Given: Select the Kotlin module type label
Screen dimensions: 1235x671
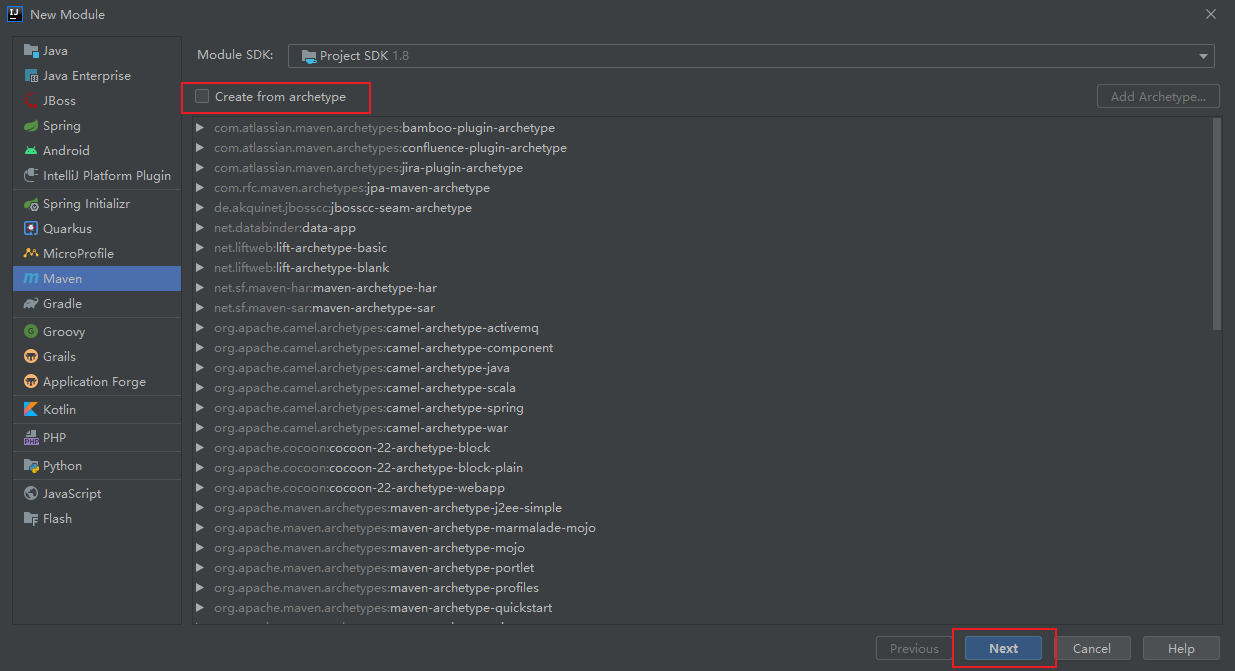Looking at the screenshot, I should pos(59,410).
